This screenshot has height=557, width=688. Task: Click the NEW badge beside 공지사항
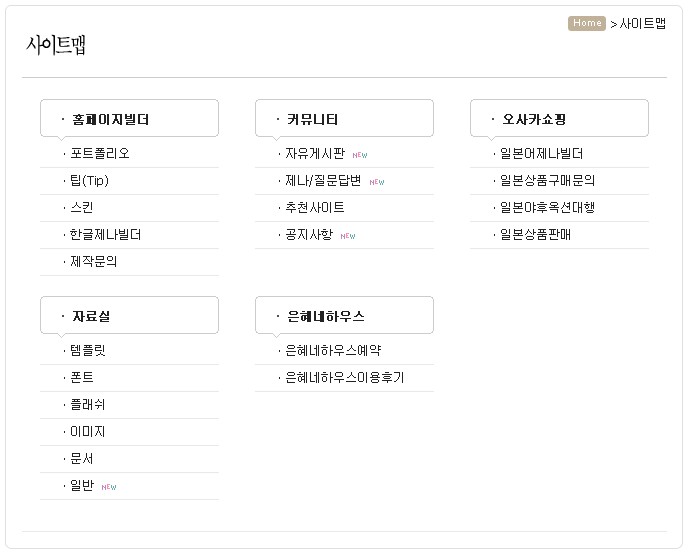click(x=348, y=236)
